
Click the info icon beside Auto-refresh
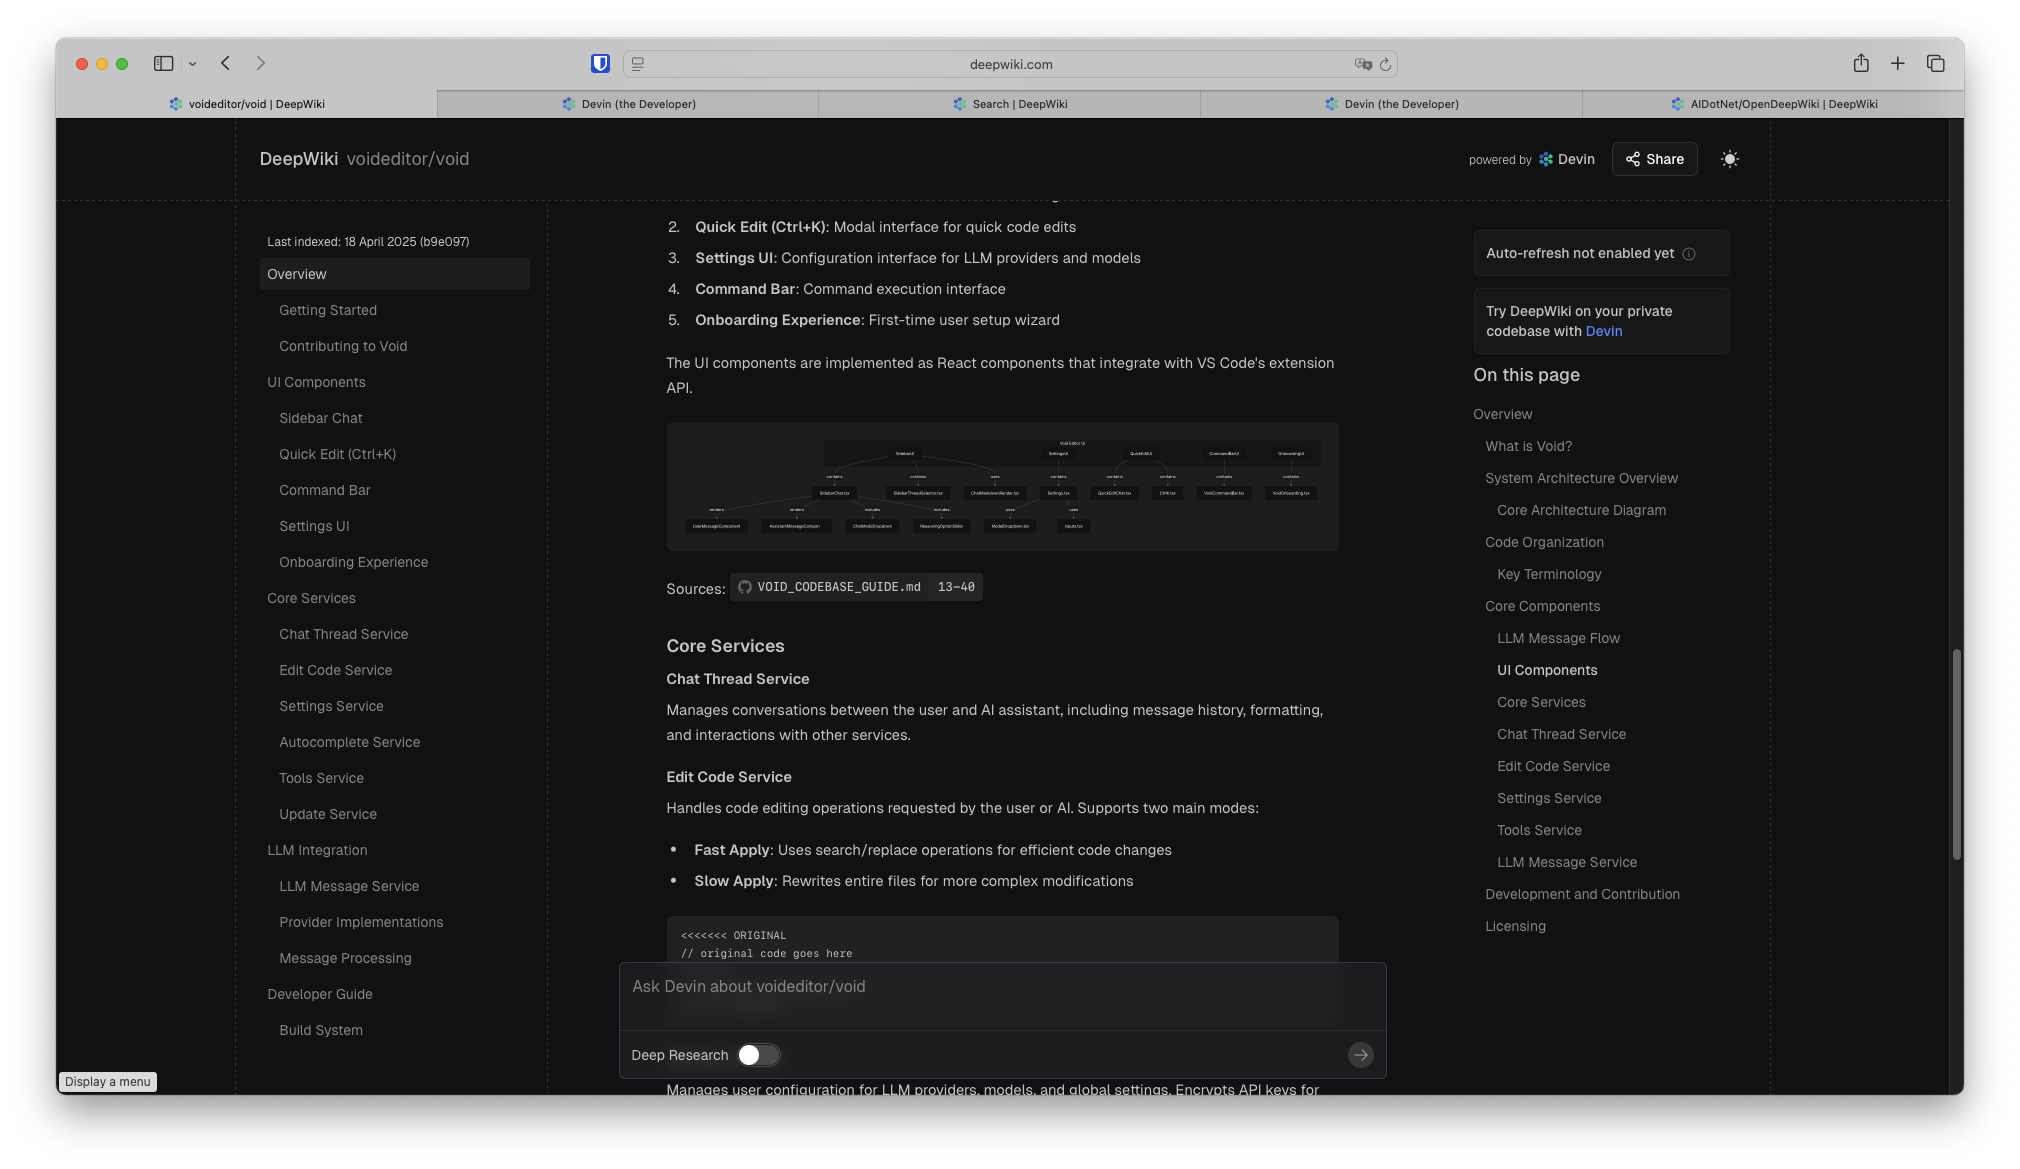[x=1688, y=254]
